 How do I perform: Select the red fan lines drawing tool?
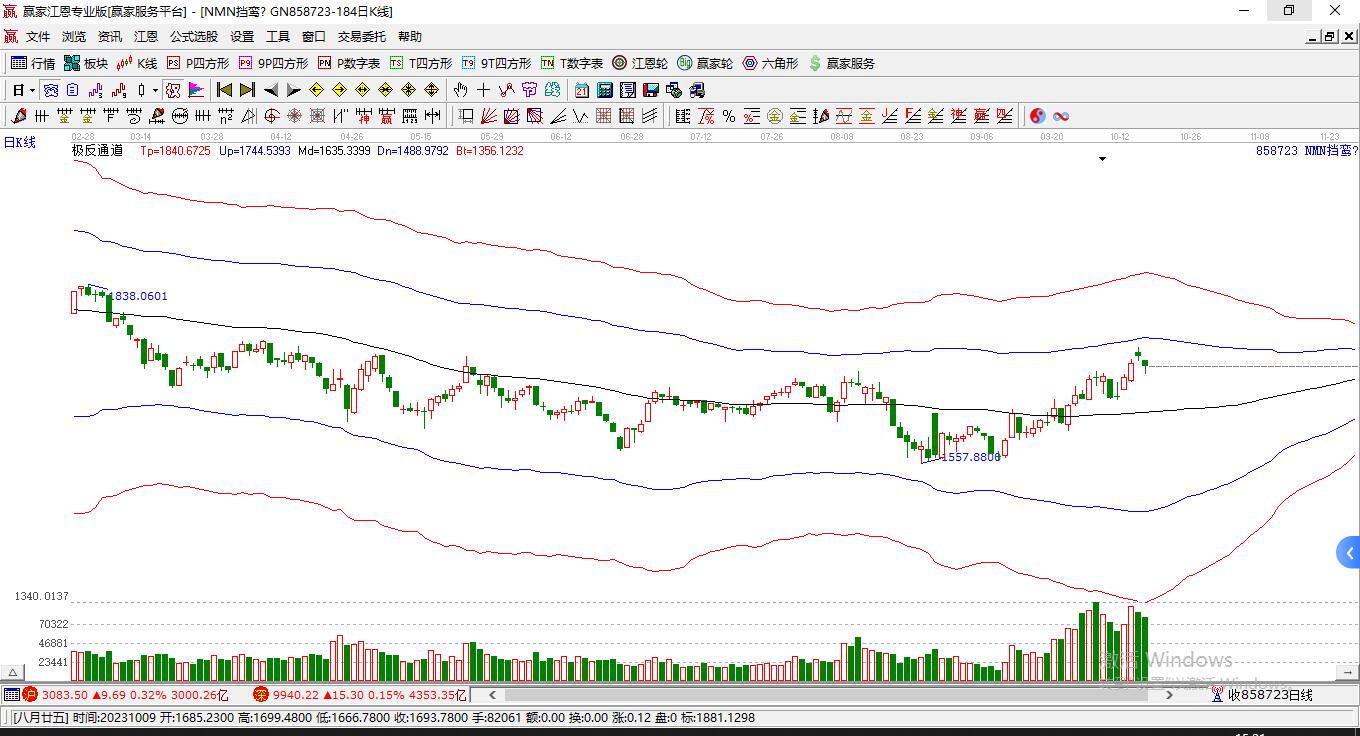[488, 116]
